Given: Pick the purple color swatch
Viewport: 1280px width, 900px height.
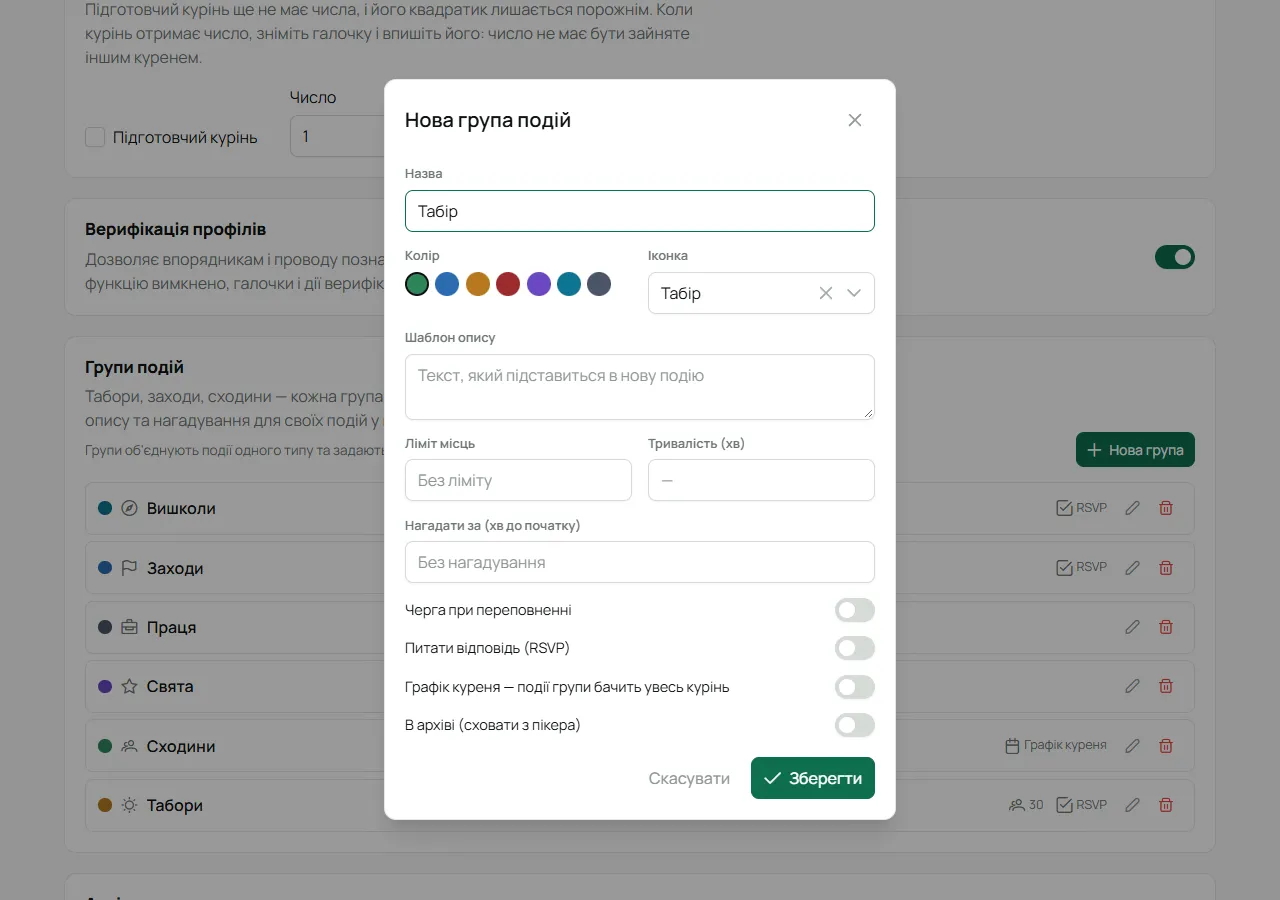Looking at the screenshot, I should click(x=539, y=284).
